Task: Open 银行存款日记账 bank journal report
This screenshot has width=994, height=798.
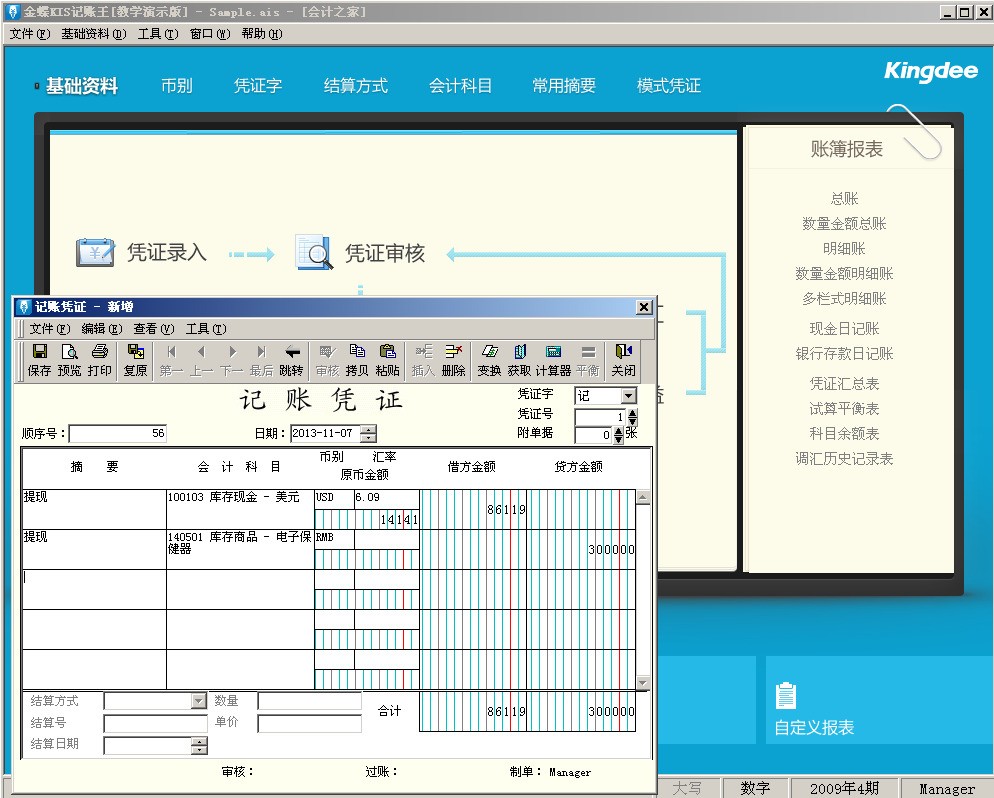Action: [844, 354]
